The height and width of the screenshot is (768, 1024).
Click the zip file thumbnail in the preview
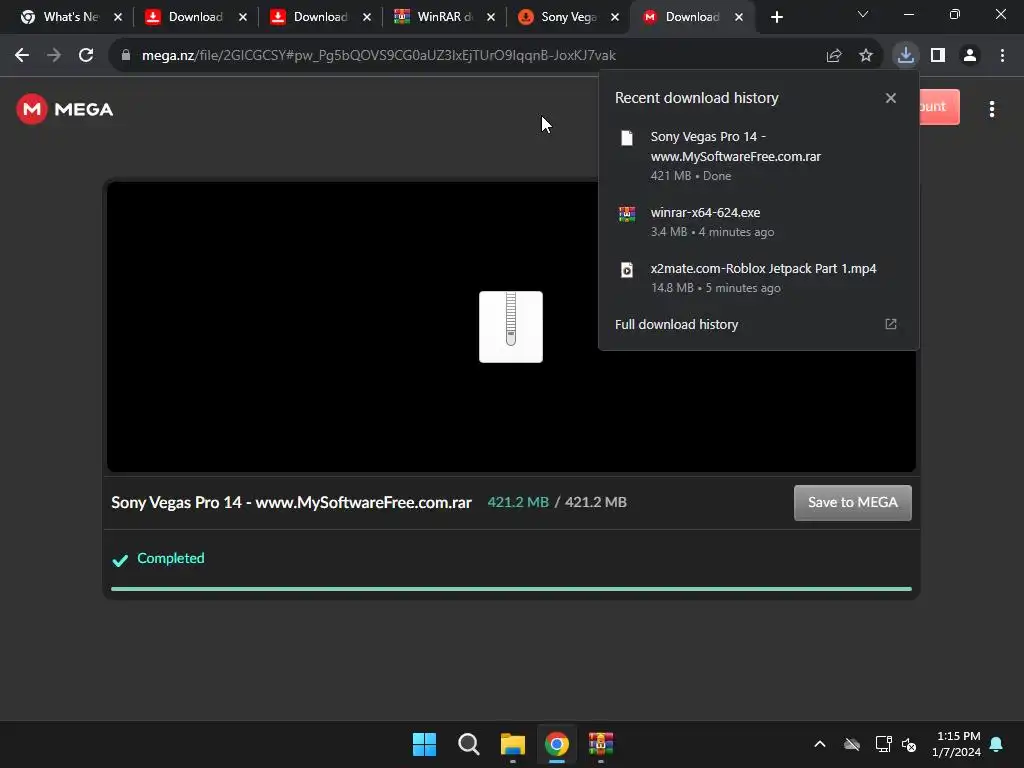point(511,327)
